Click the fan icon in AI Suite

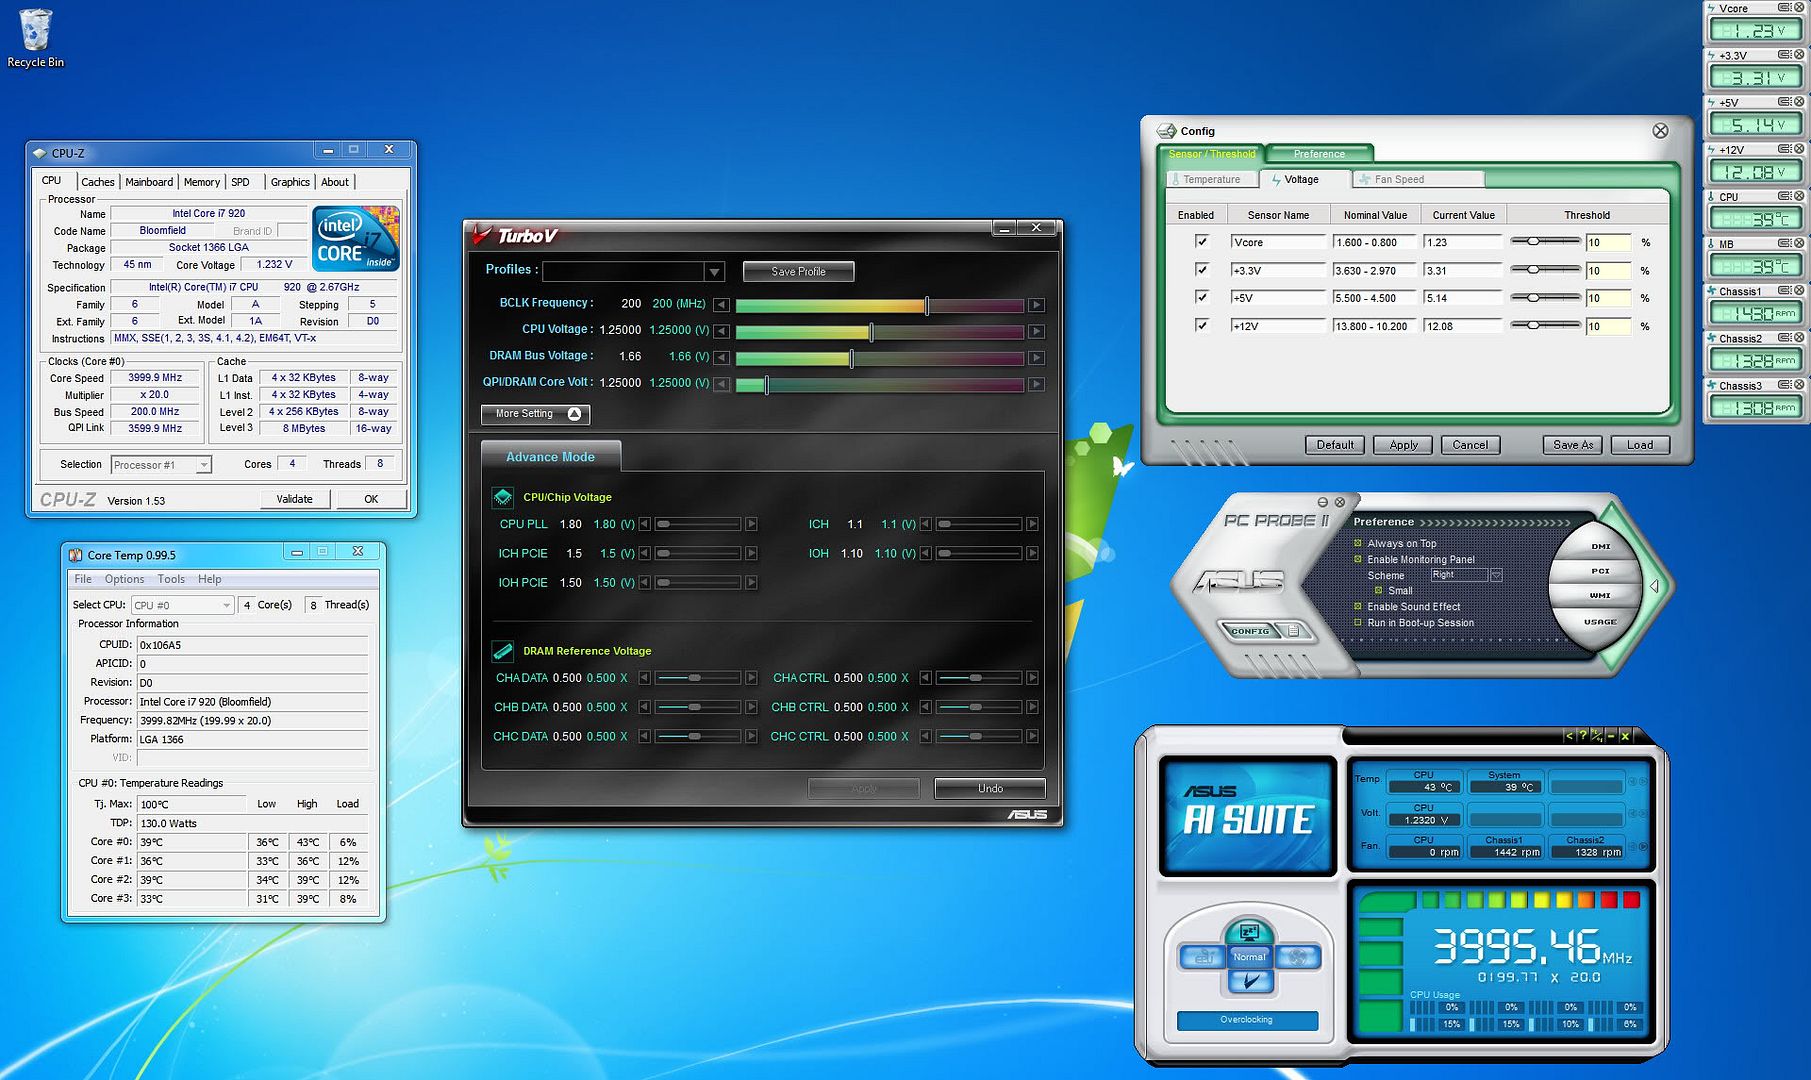pos(1297,957)
